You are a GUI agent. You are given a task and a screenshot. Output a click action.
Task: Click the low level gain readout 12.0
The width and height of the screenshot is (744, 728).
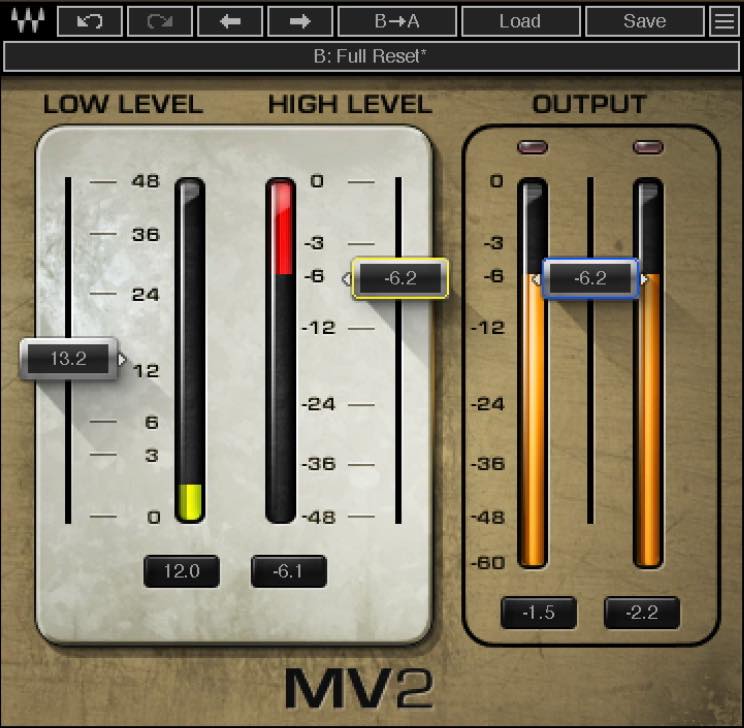click(x=182, y=571)
